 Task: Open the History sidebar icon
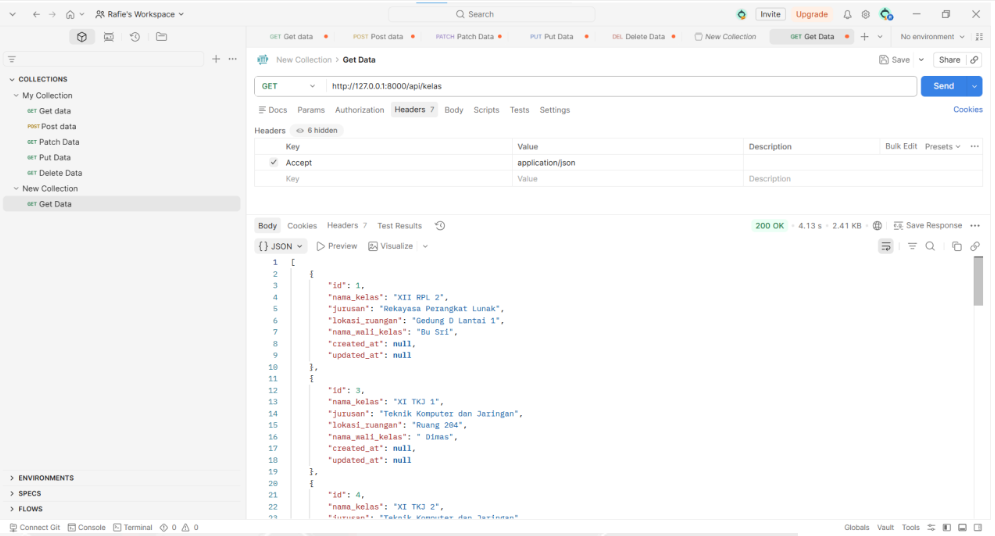(135, 37)
